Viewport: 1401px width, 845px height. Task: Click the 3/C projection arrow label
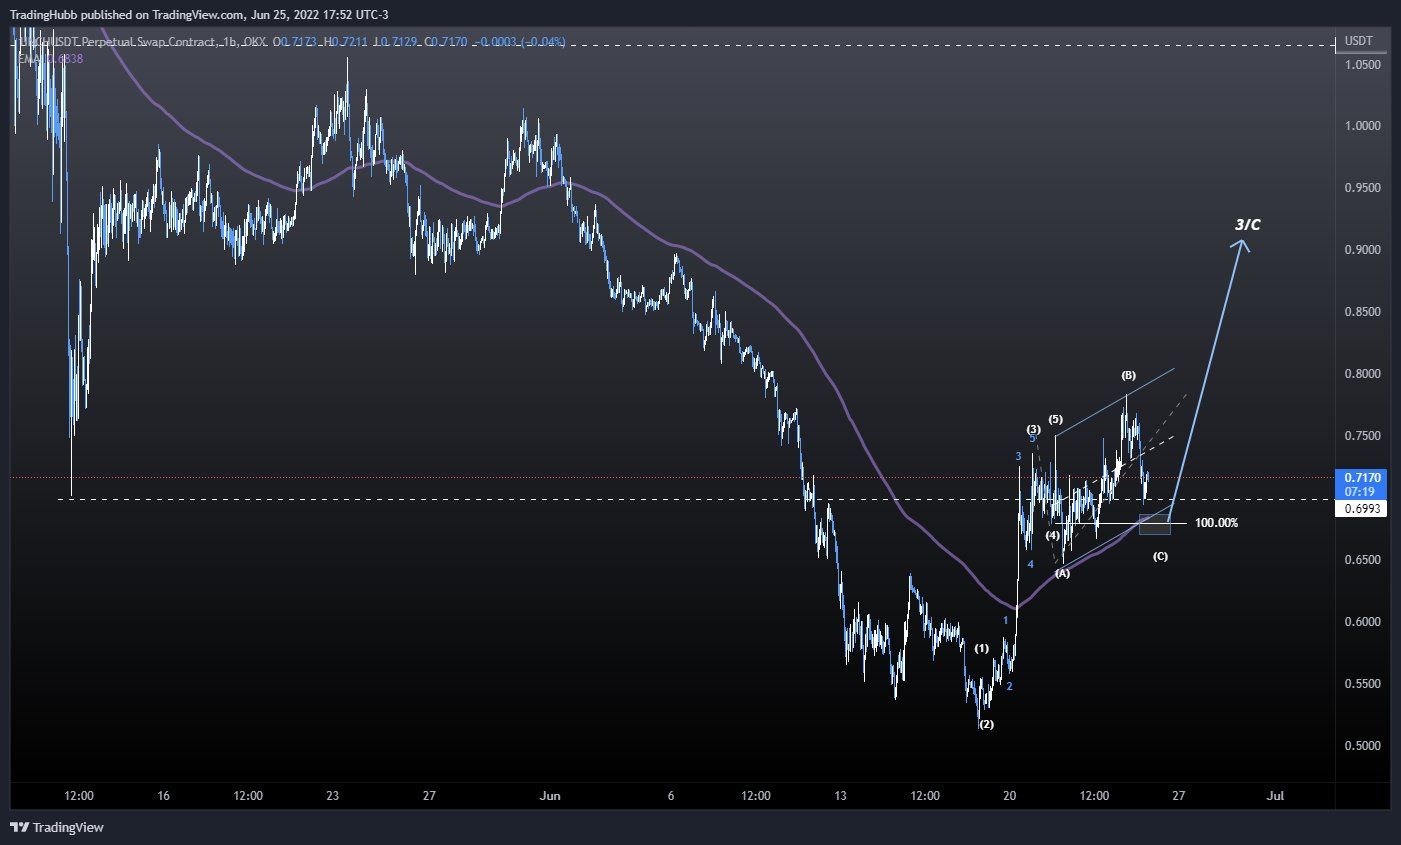click(1247, 224)
